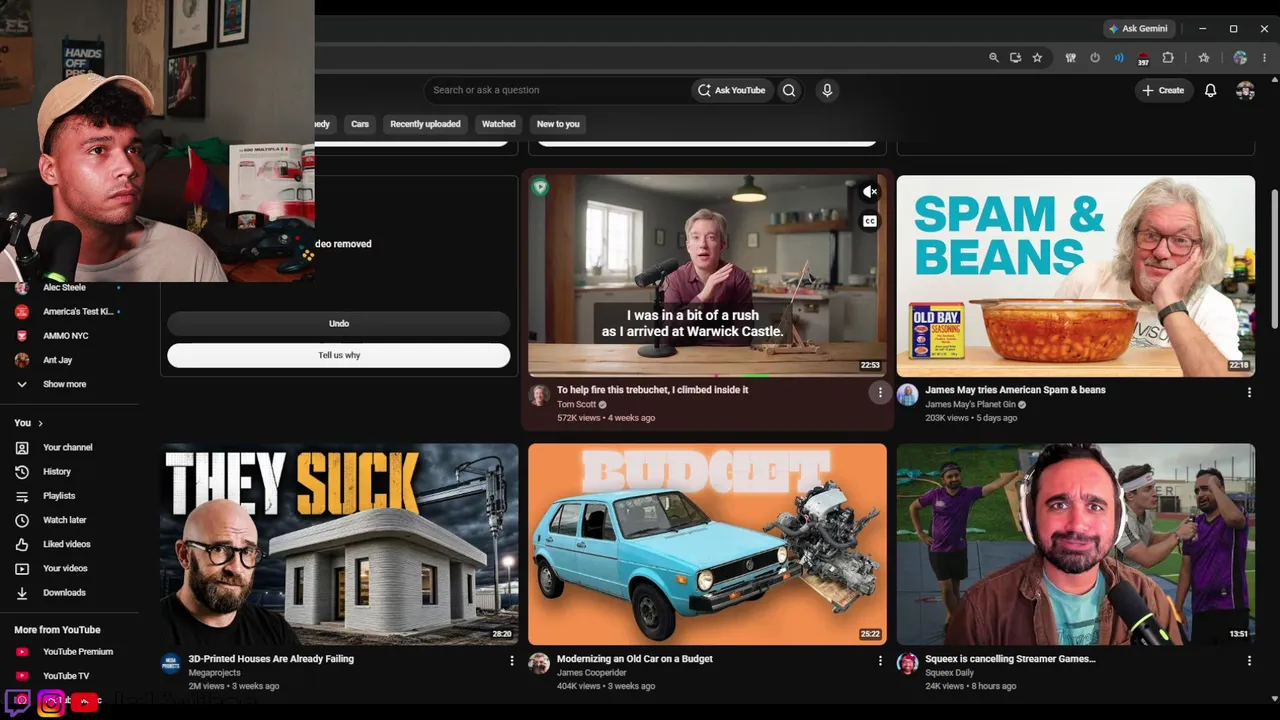Open the Tom Scott channel link
The width and height of the screenshot is (1280, 720).
(577, 404)
